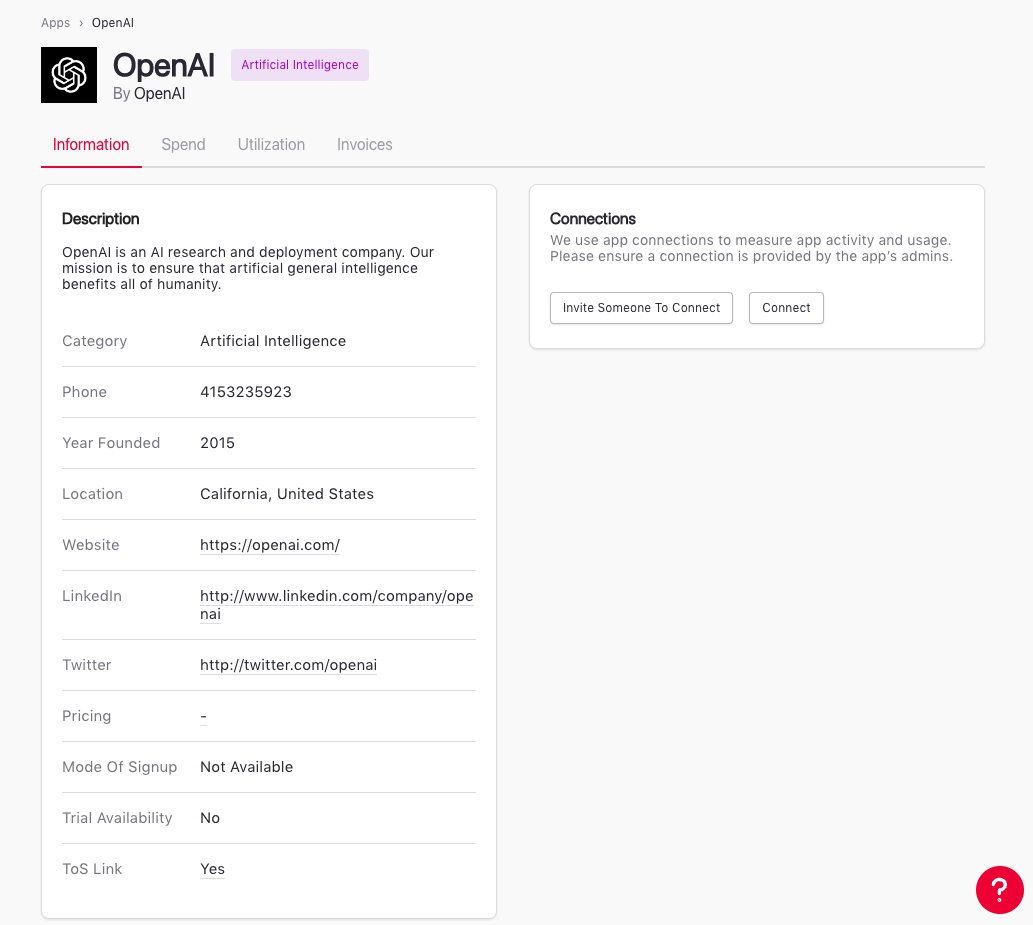
Task: Open the ToS Link Yes value
Action: tap(212, 869)
